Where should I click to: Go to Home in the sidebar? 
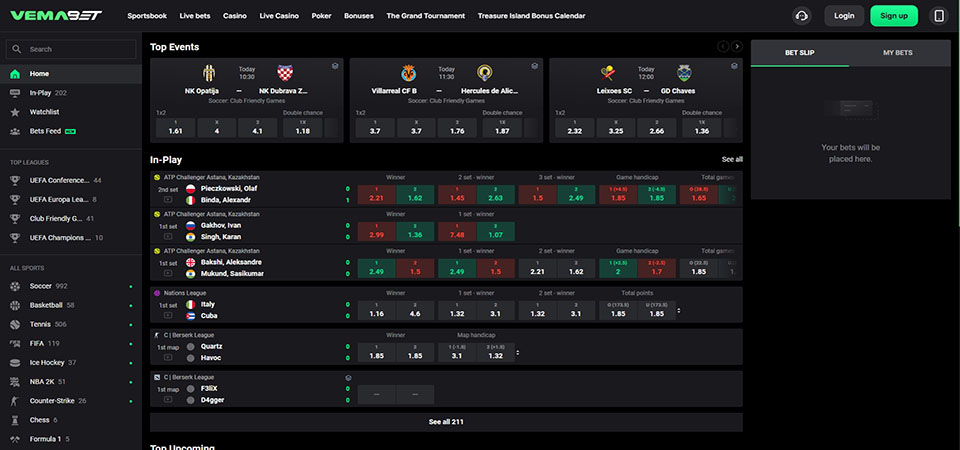coord(71,74)
